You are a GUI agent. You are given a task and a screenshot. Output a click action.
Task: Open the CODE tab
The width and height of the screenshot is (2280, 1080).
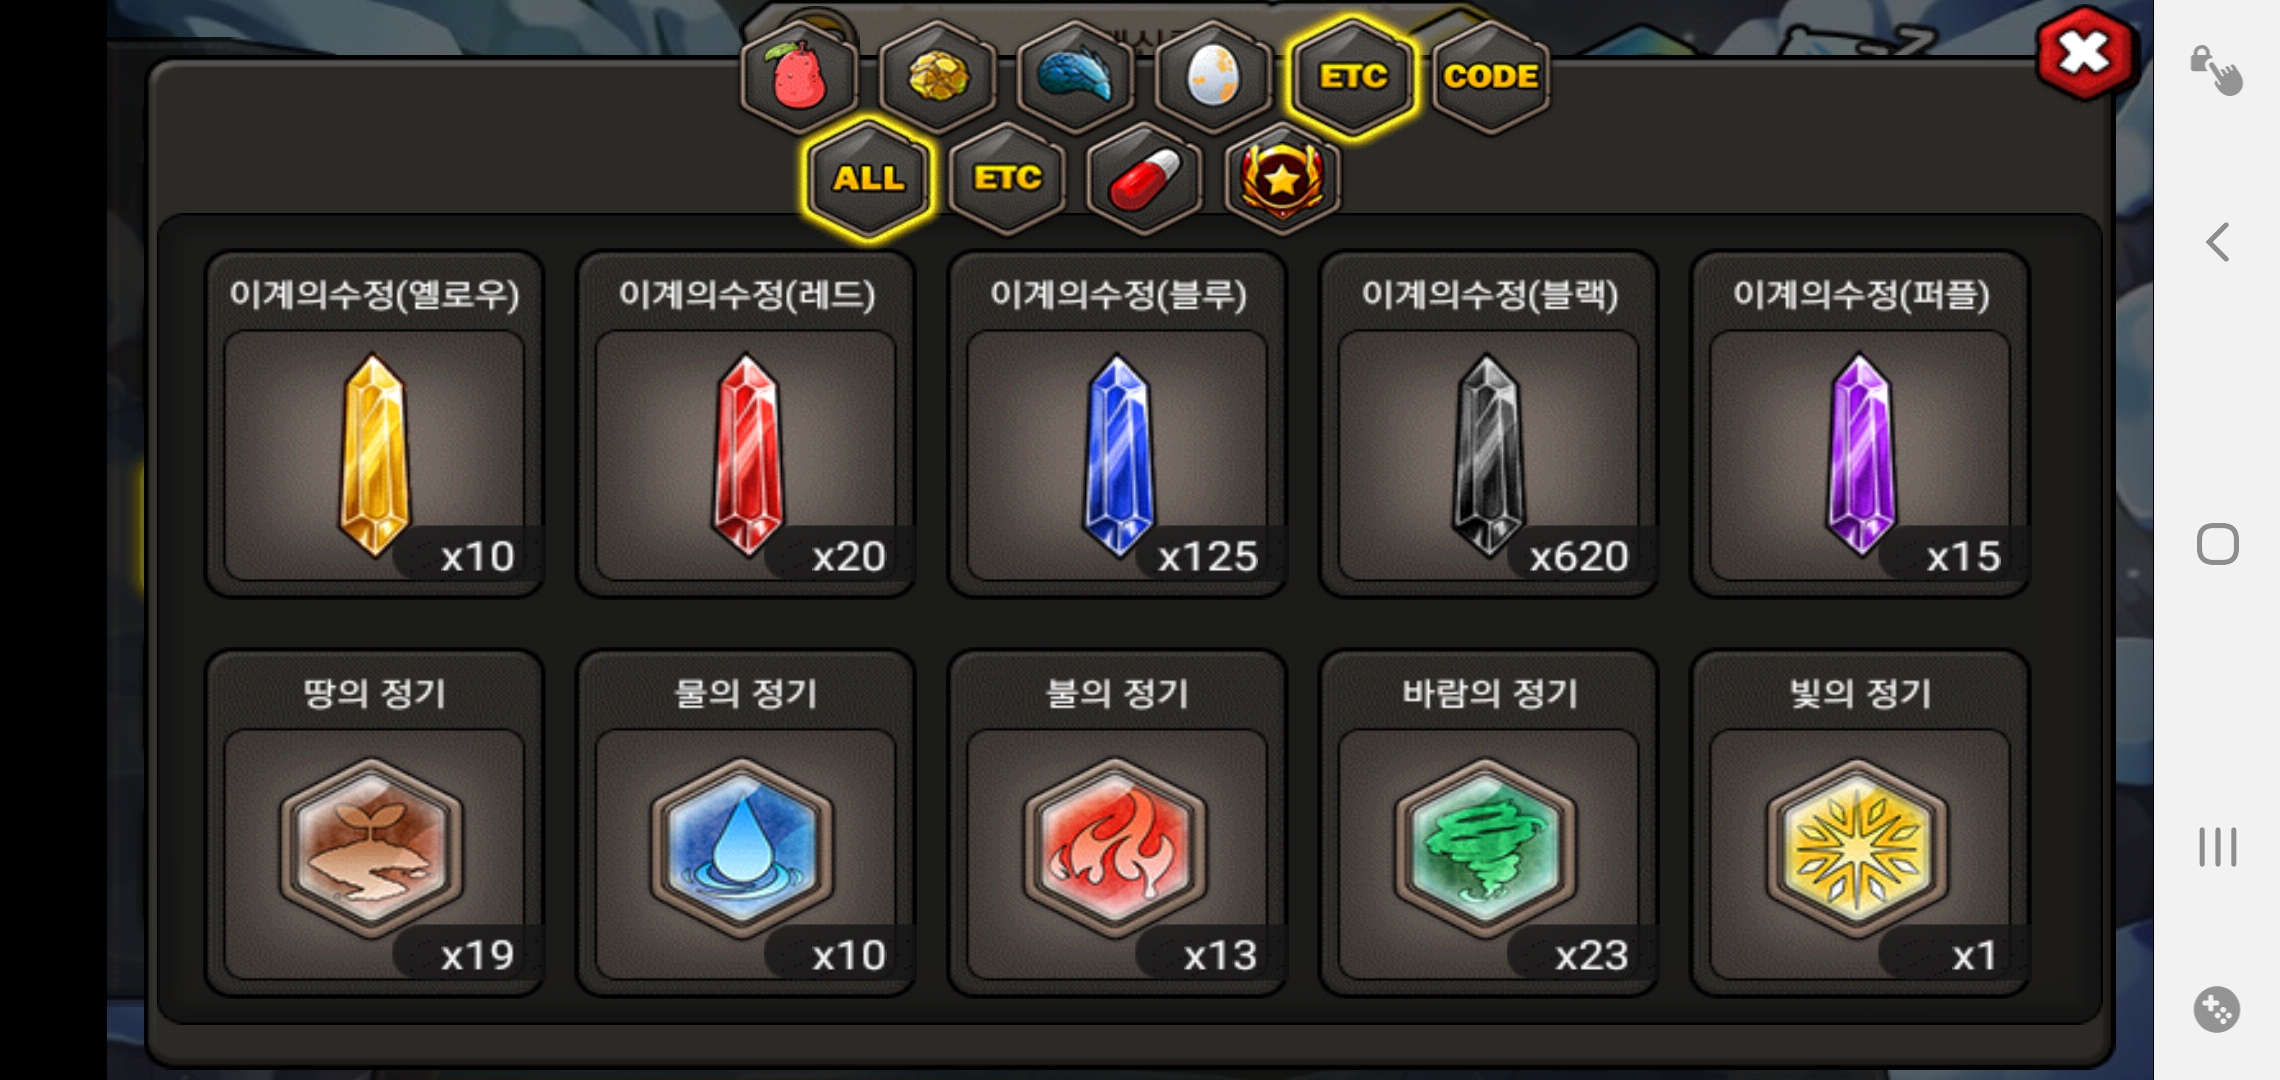[x=1491, y=77]
